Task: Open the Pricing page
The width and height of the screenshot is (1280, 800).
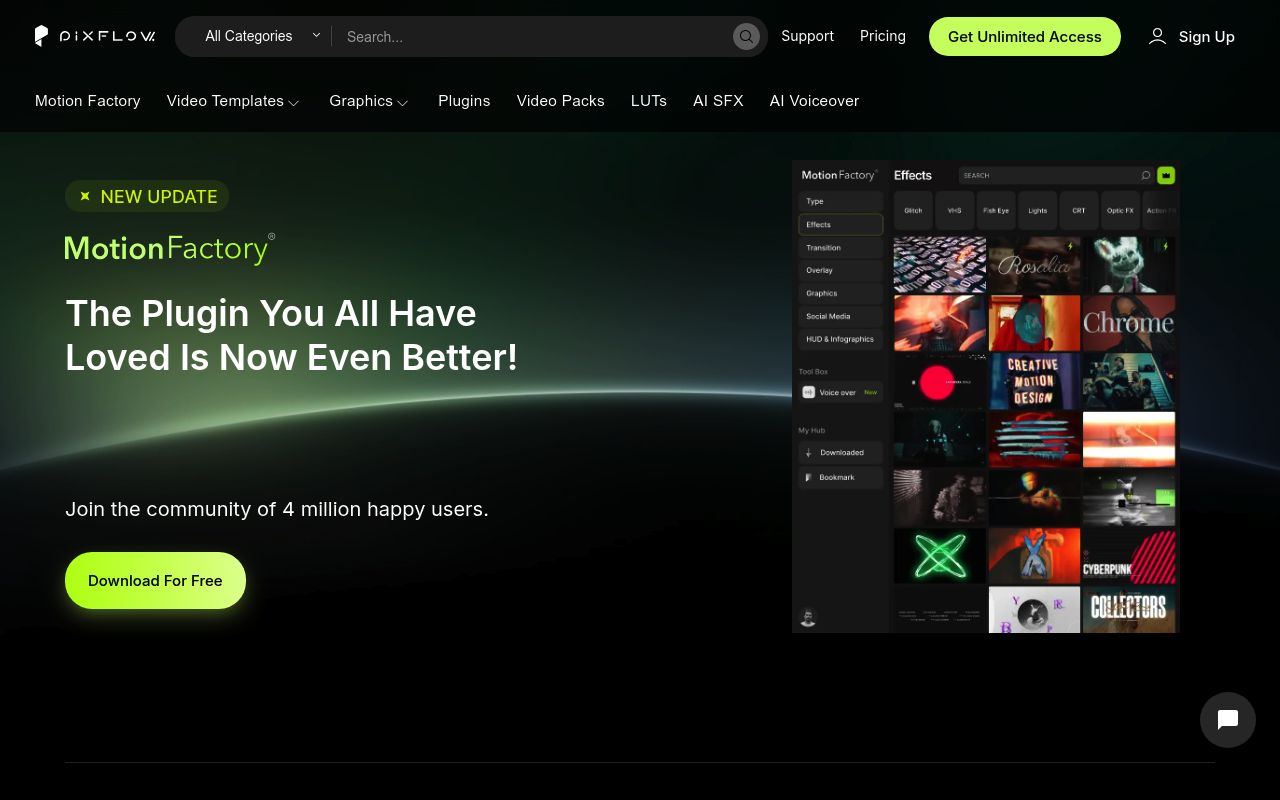Action: [x=882, y=36]
